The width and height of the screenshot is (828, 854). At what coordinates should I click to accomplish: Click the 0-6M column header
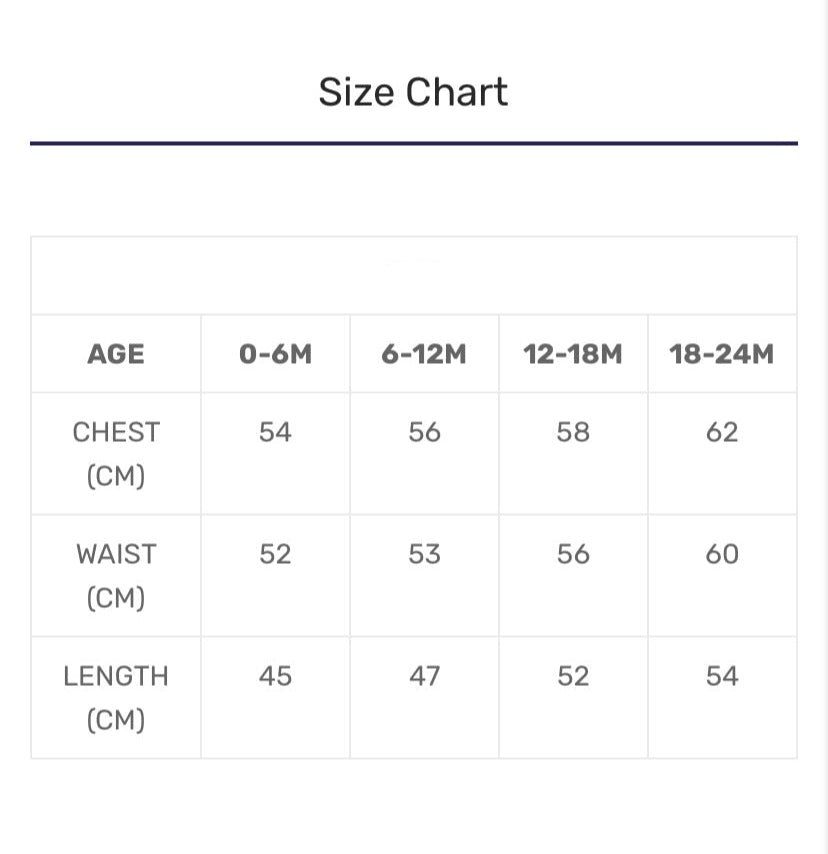275,354
